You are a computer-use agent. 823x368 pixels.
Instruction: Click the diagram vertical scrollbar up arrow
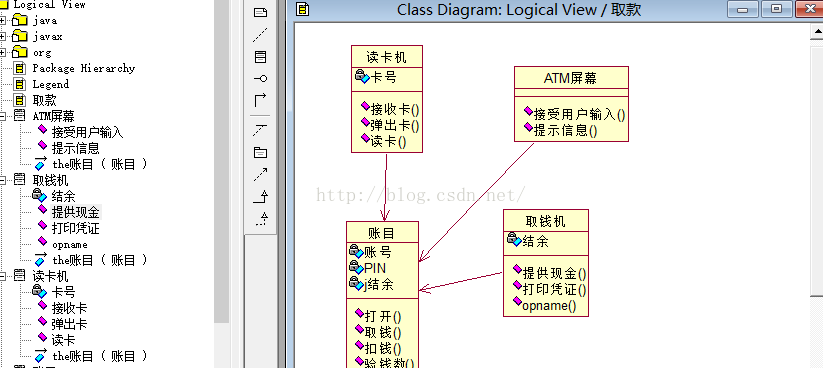(x=817, y=32)
